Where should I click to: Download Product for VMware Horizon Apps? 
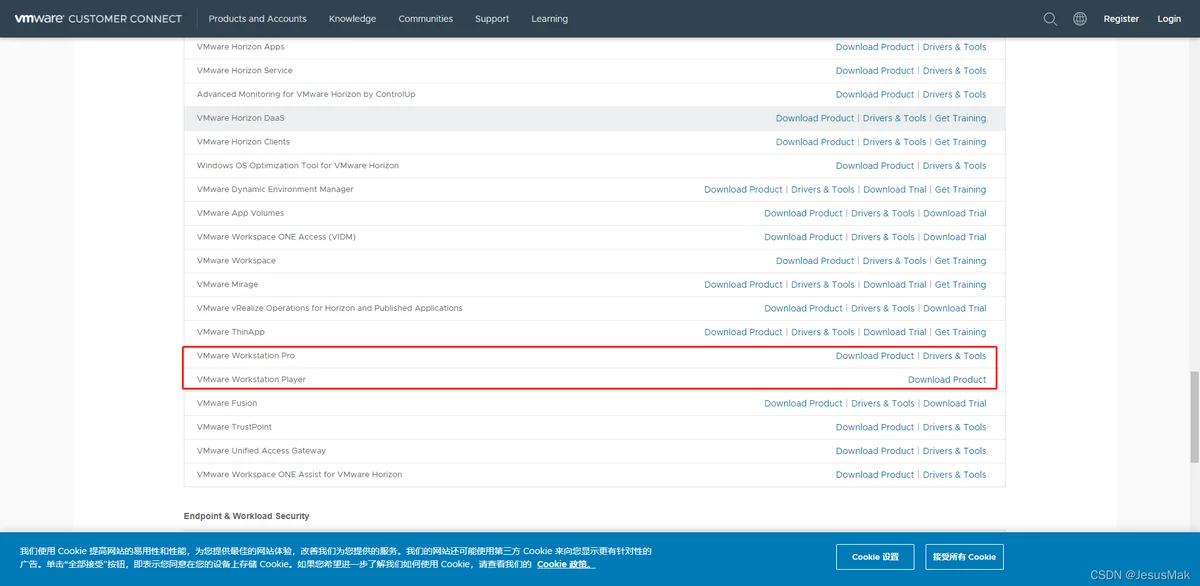pyautogui.click(x=875, y=47)
